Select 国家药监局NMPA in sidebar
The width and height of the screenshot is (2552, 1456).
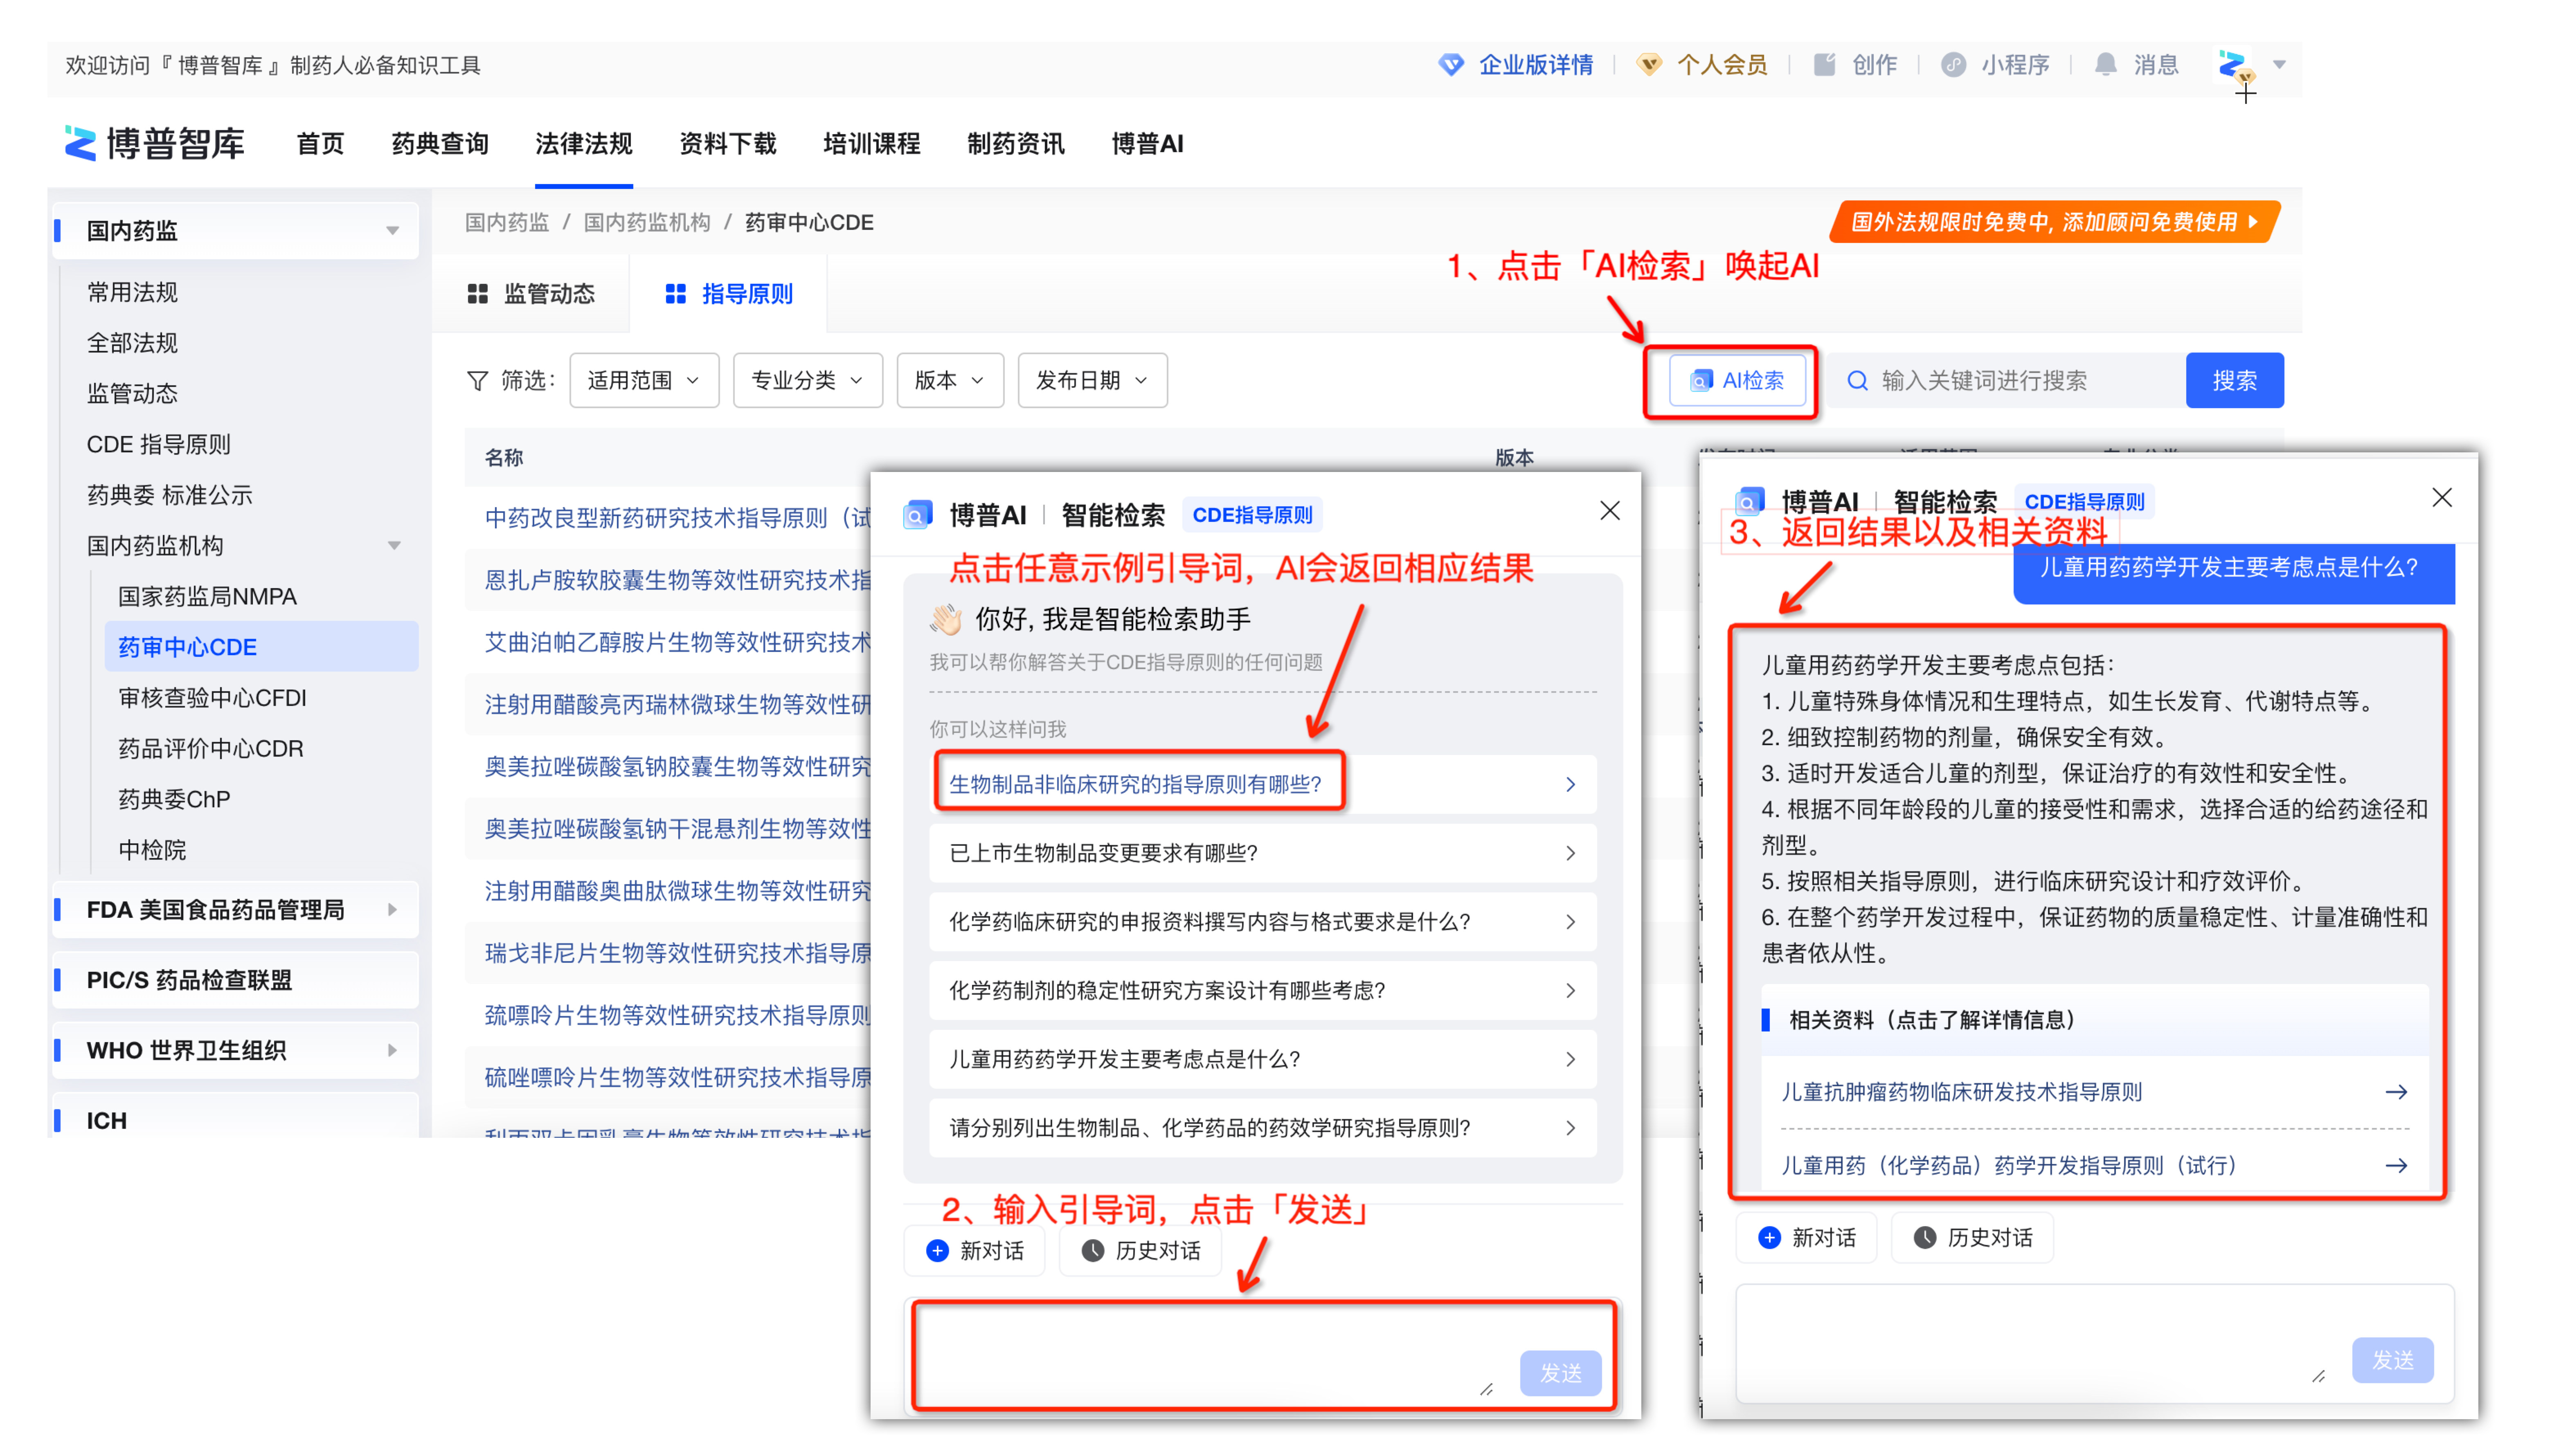tap(207, 597)
